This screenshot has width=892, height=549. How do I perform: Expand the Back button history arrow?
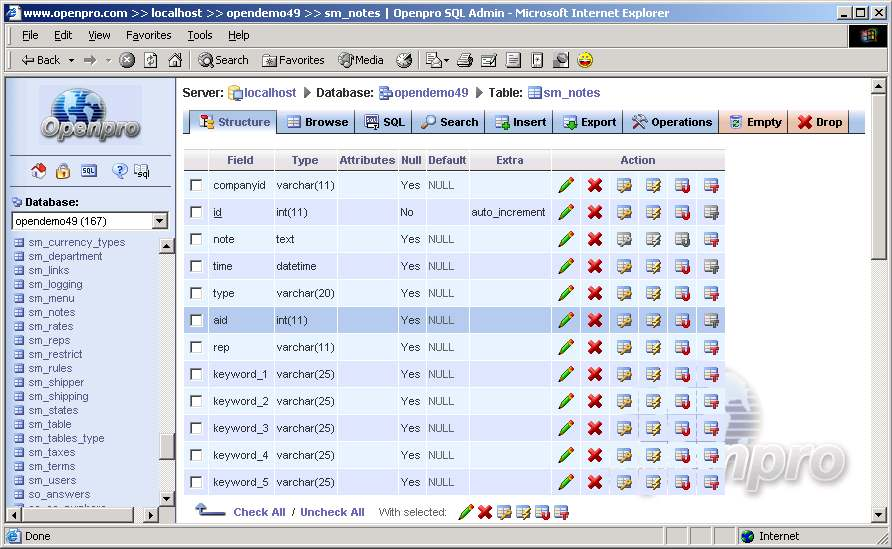point(69,60)
